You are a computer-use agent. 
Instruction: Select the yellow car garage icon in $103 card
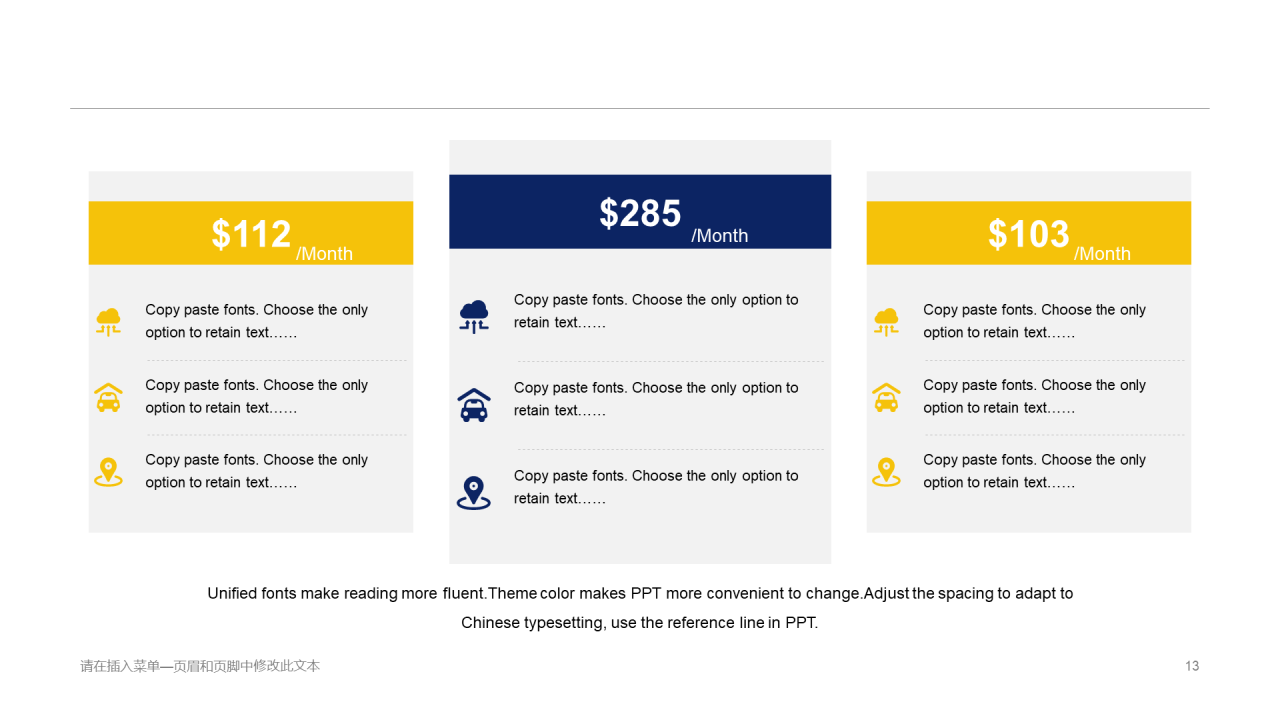(x=886, y=397)
